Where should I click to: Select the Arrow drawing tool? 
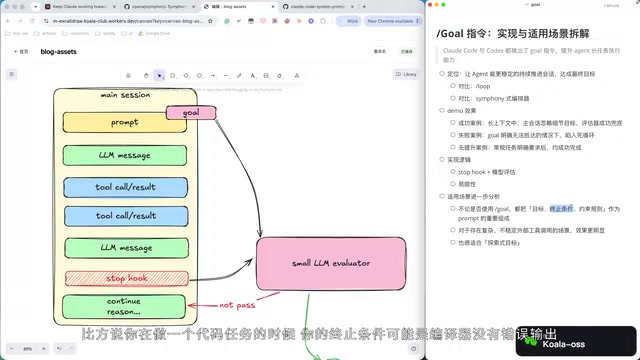coord(213,76)
